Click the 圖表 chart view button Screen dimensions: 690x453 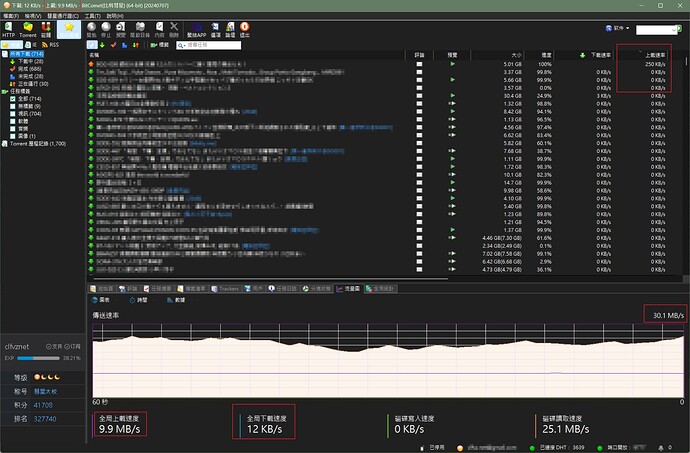100,300
